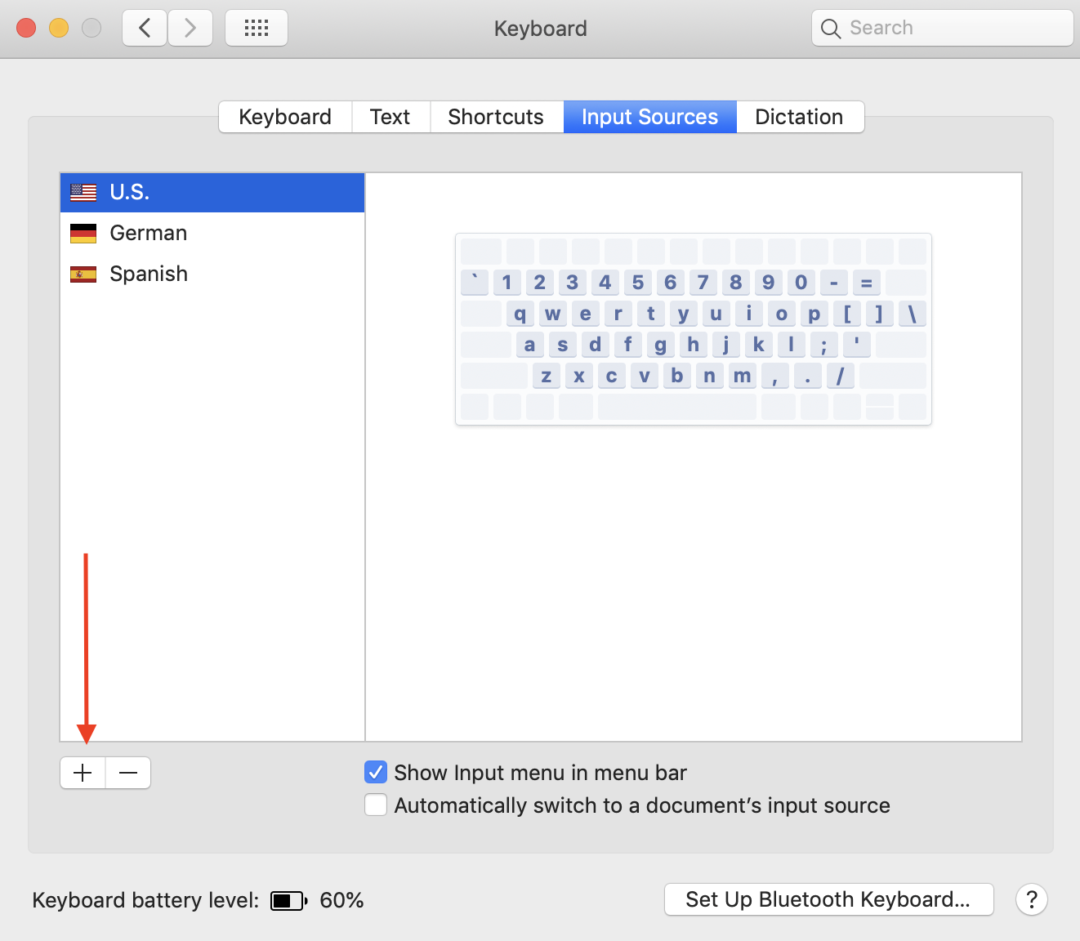This screenshot has width=1080, height=941.
Task: Select U.S. input source in list
Action: click(211, 192)
